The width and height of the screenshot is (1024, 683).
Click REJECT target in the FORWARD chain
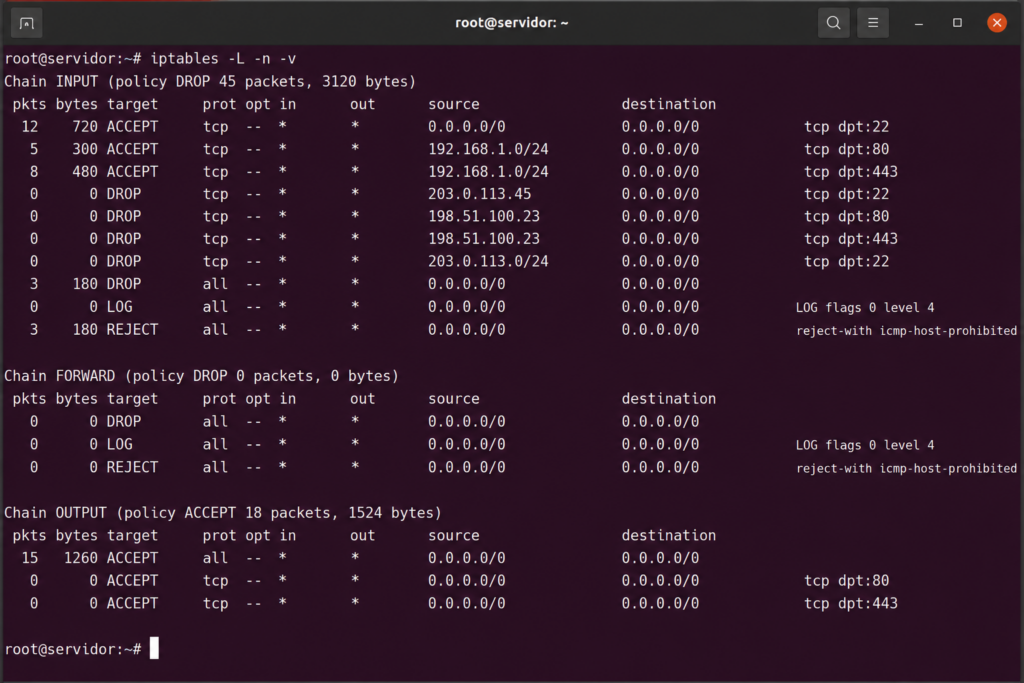pyautogui.click(x=133, y=468)
